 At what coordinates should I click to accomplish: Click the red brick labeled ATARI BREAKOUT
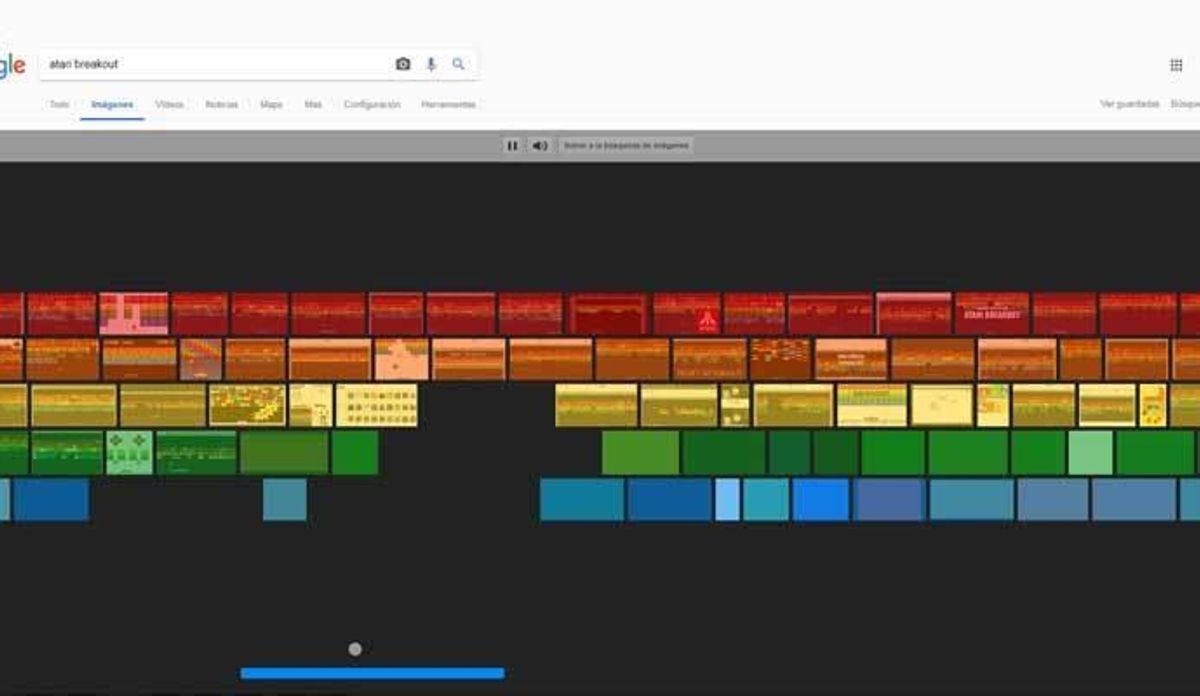(x=992, y=313)
